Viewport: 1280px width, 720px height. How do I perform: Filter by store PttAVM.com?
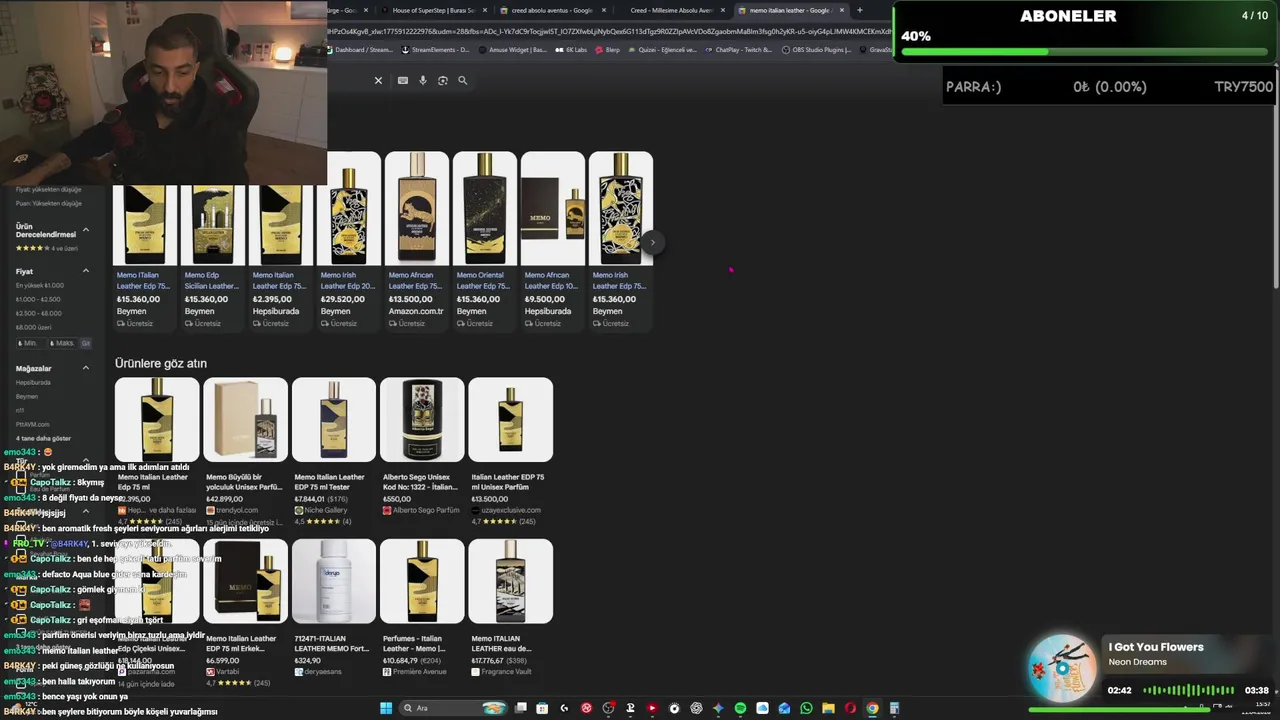pyautogui.click(x=32, y=424)
